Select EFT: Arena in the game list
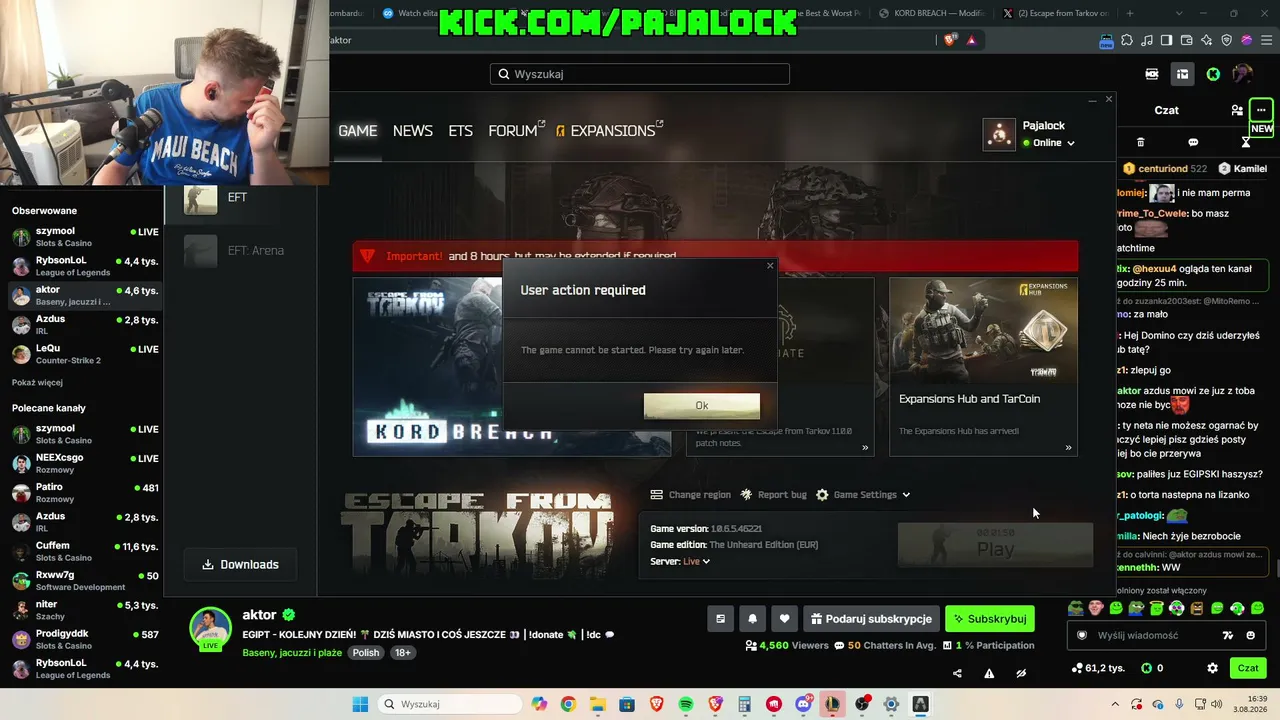 coord(240,251)
